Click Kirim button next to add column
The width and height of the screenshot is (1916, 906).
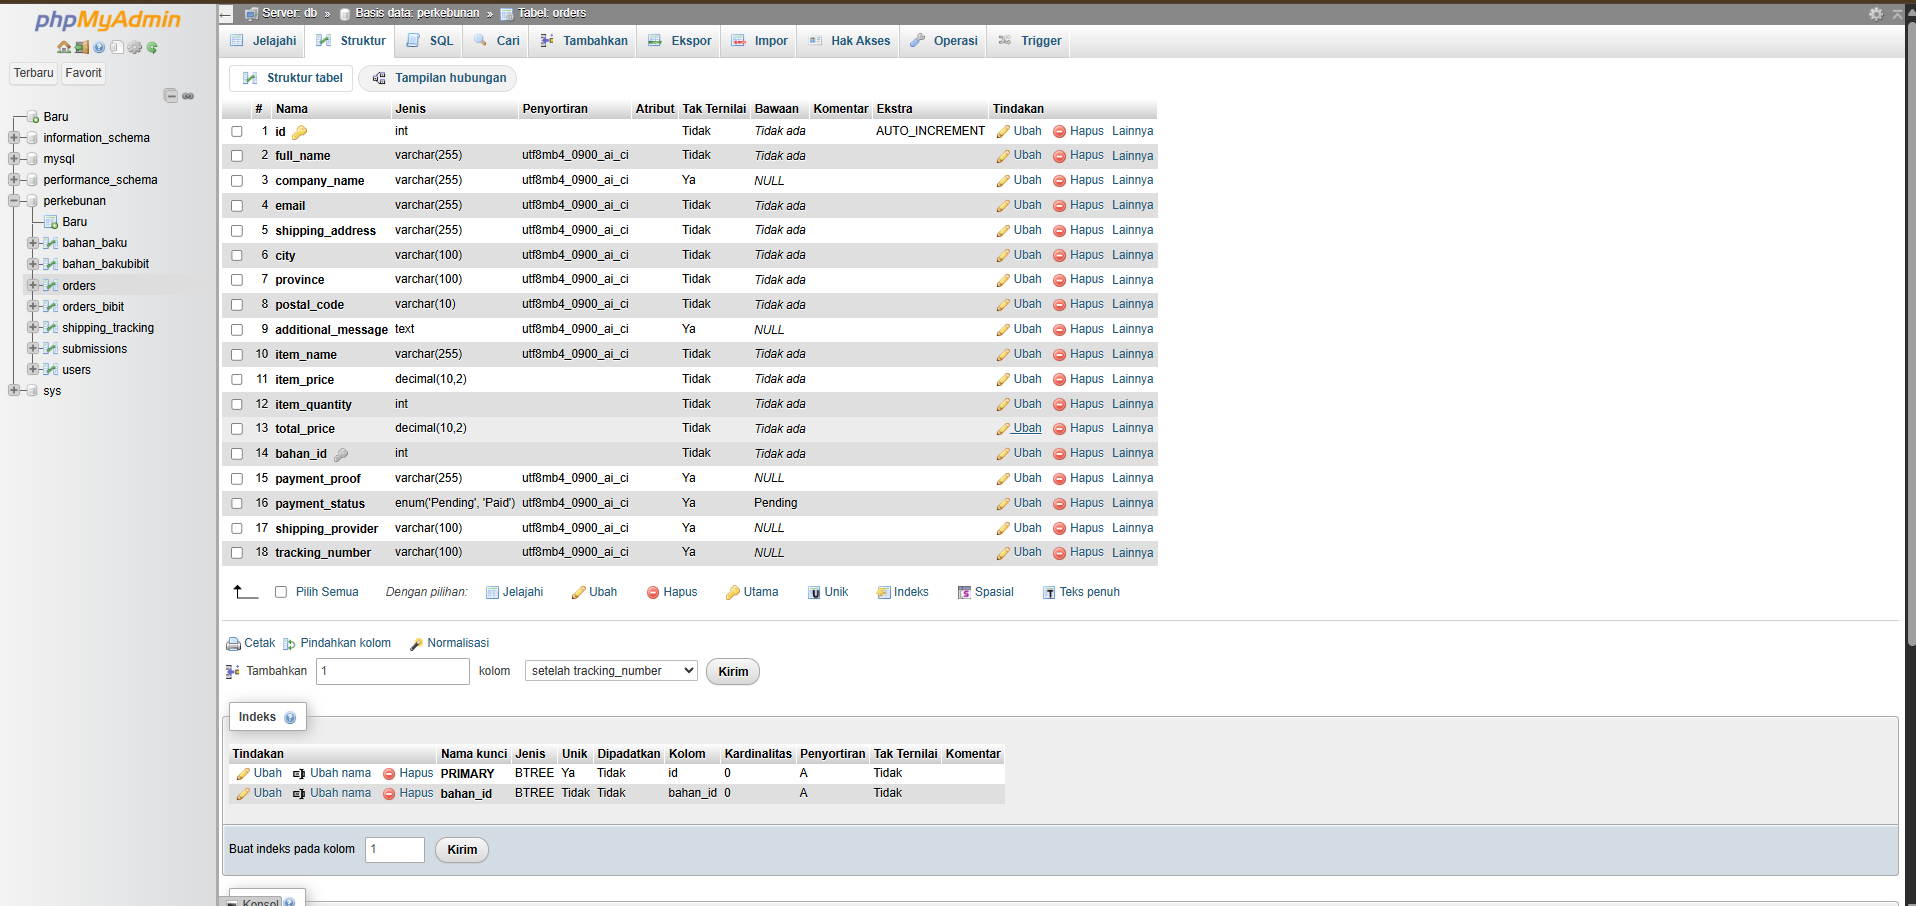point(733,672)
